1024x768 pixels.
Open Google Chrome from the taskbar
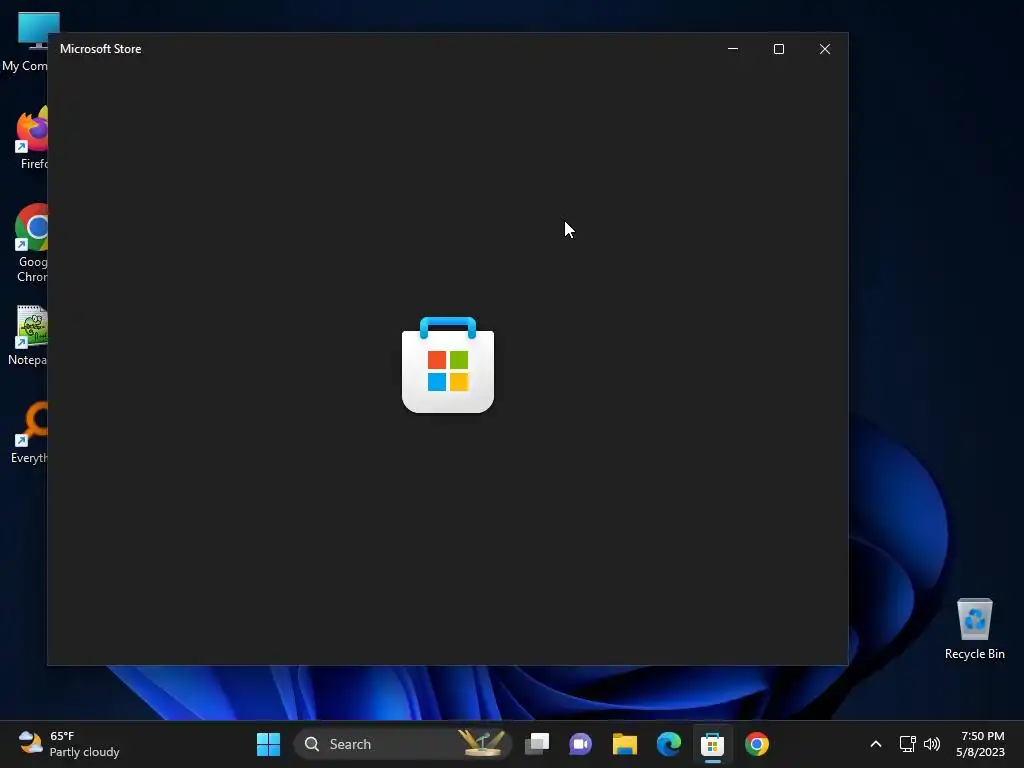757,744
